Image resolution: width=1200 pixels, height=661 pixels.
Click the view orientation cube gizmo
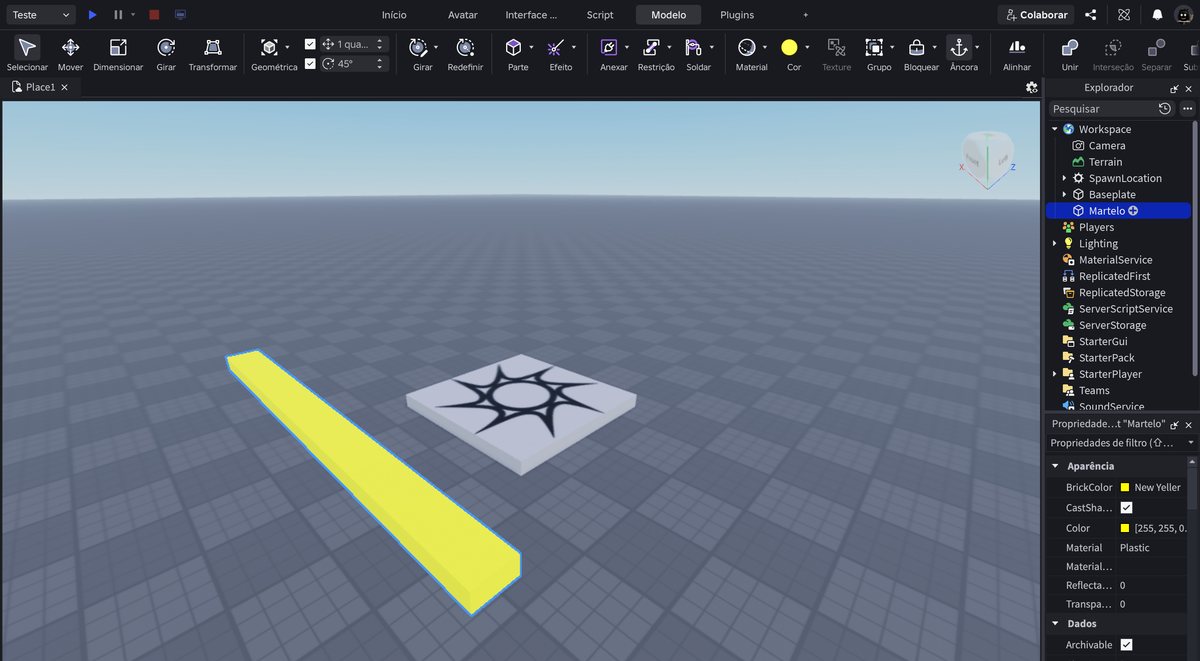[x=987, y=155]
